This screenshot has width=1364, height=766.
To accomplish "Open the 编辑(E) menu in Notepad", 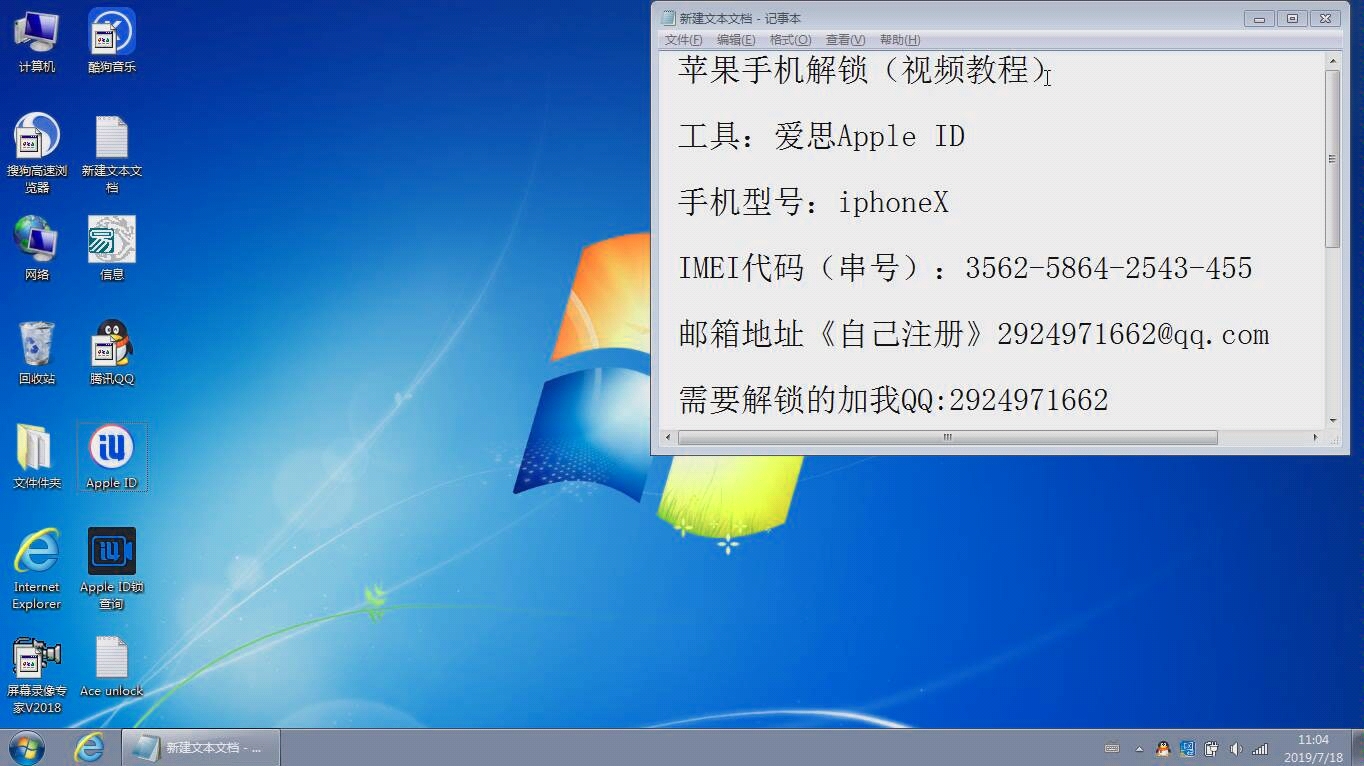I will (736, 40).
